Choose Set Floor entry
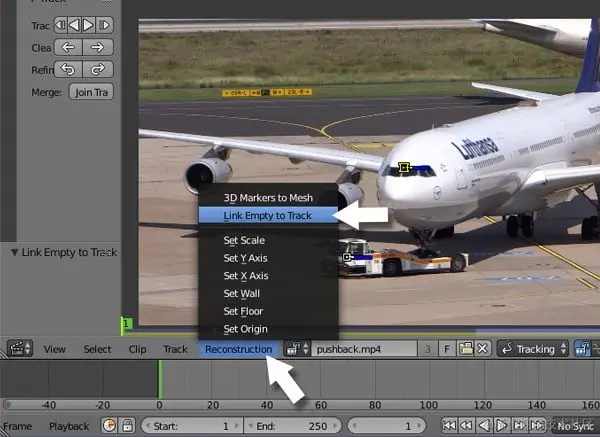Viewport: 600px width, 437px height. tap(268, 311)
